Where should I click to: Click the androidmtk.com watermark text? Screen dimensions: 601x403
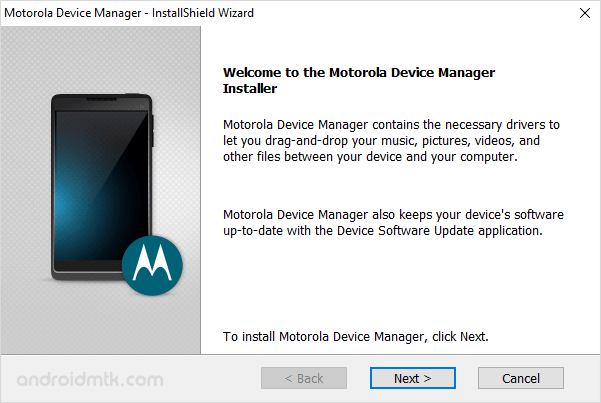[90, 379]
